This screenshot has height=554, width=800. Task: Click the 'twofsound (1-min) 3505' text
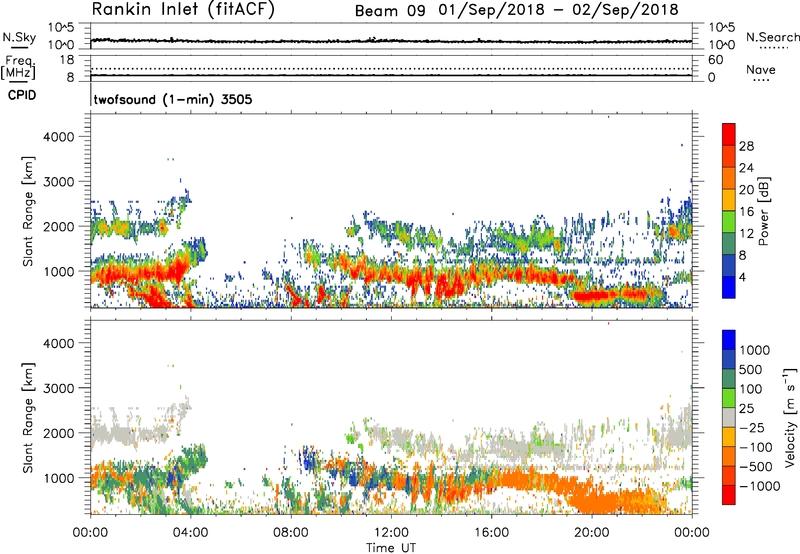click(x=173, y=99)
